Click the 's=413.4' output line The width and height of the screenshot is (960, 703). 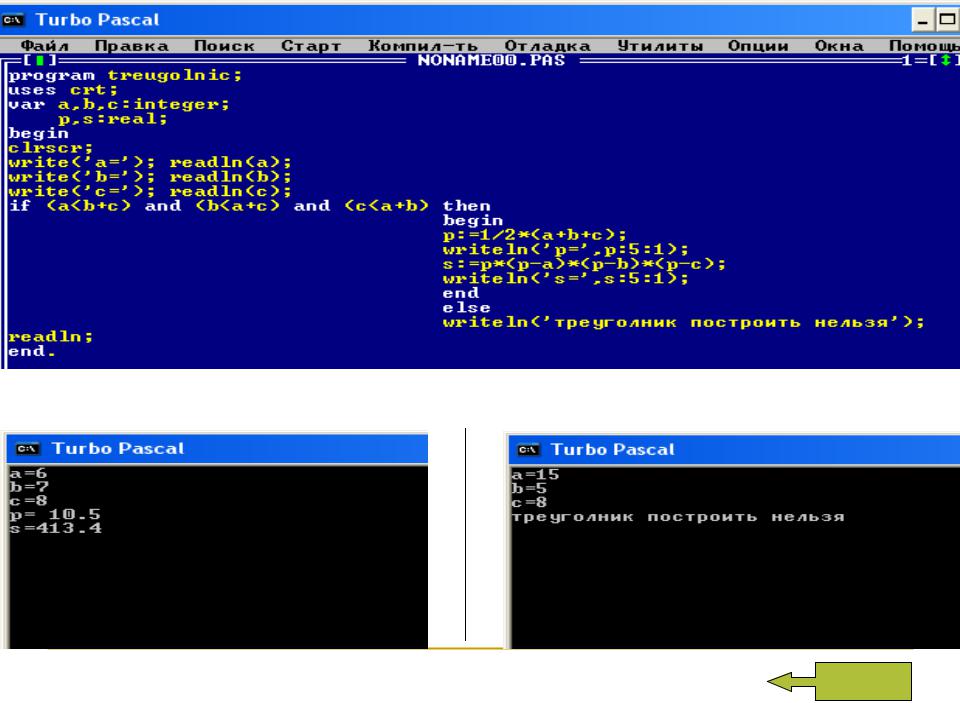[55, 528]
